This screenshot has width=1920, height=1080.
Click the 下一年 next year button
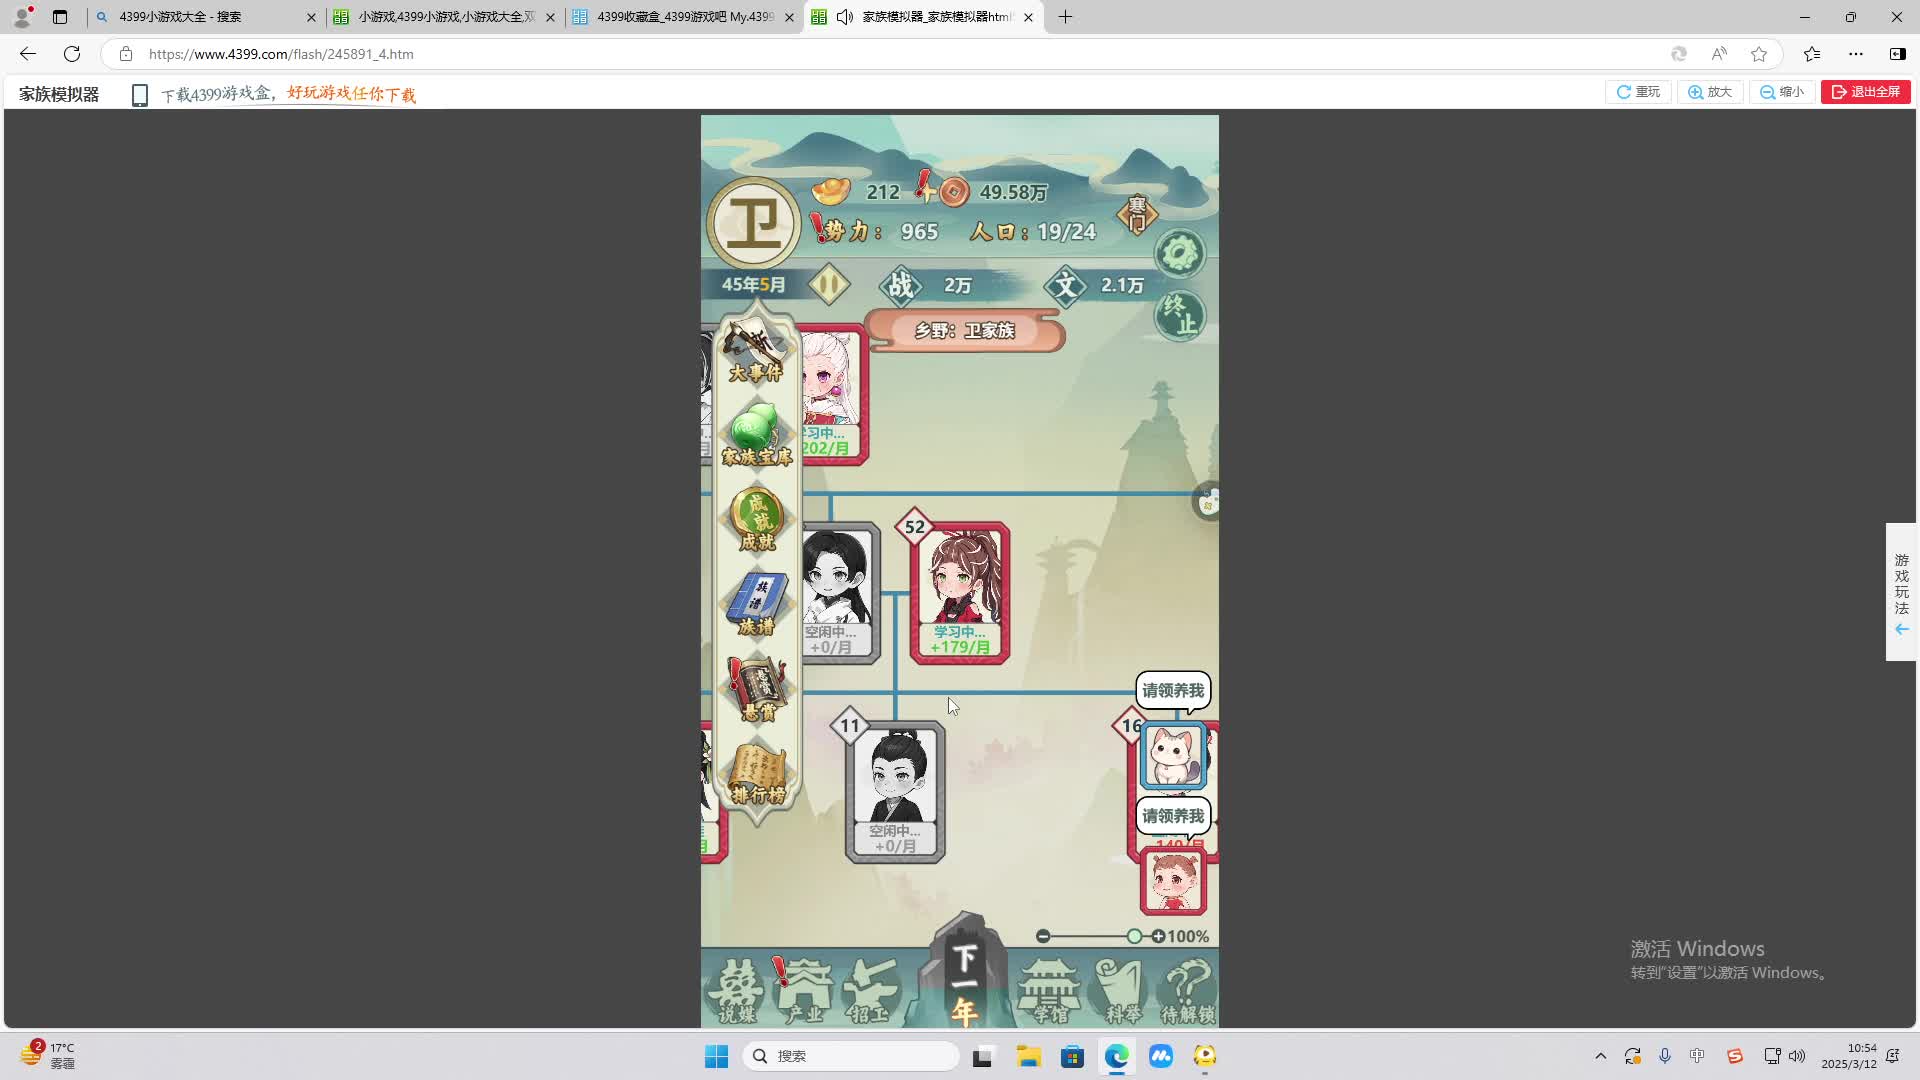tap(964, 982)
